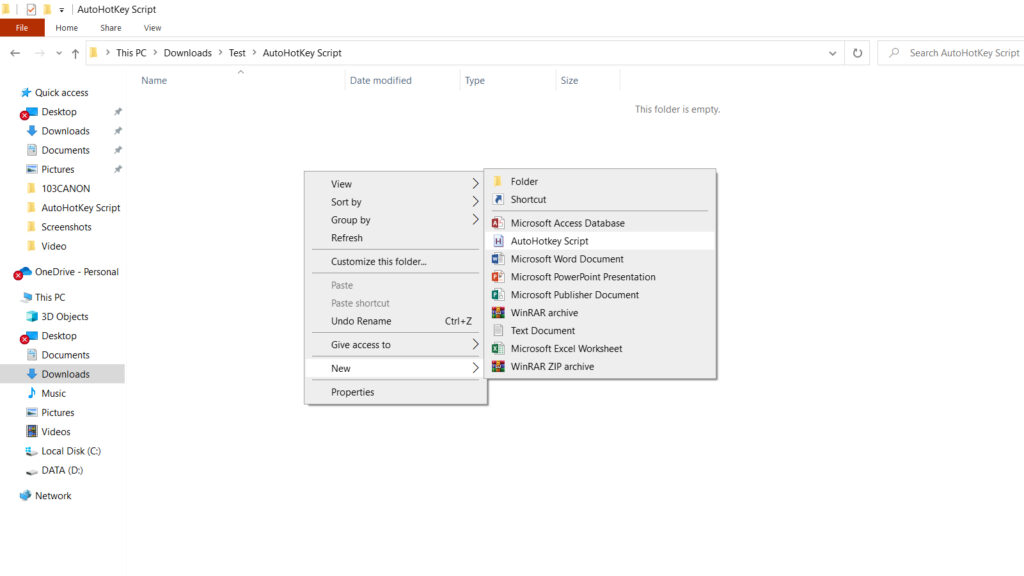Choose Microsoft Excel Worksheet entry
Image resolution: width=1024 pixels, height=576 pixels.
click(600, 349)
